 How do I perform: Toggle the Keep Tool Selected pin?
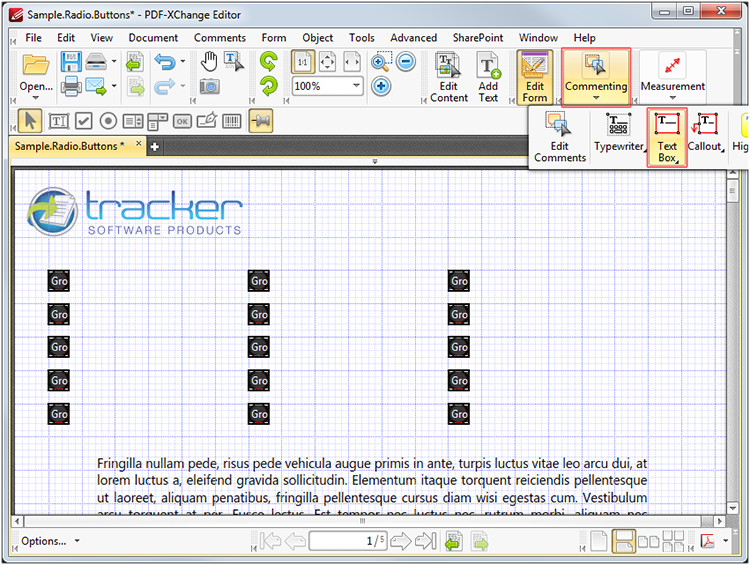coord(261,121)
